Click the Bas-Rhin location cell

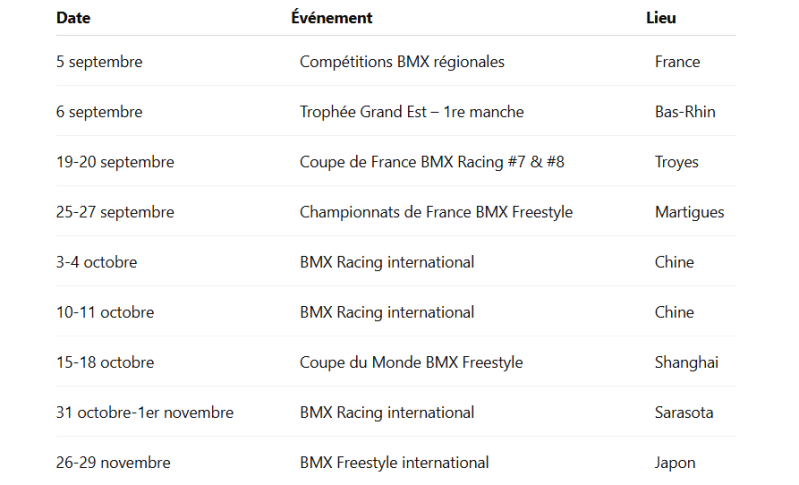tap(685, 112)
